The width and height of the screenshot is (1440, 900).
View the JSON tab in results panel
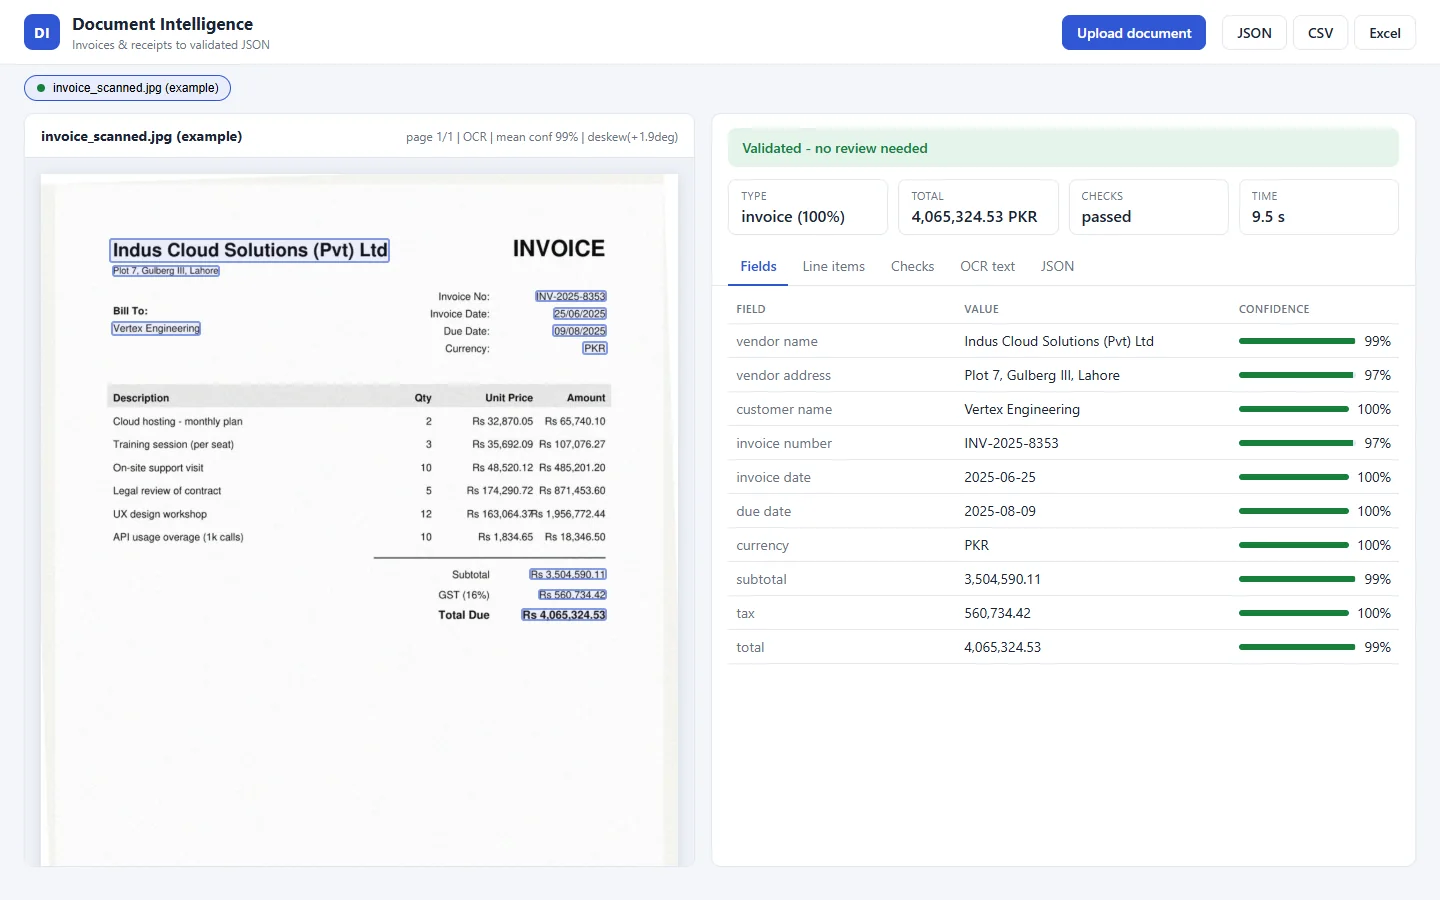coord(1057,266)
